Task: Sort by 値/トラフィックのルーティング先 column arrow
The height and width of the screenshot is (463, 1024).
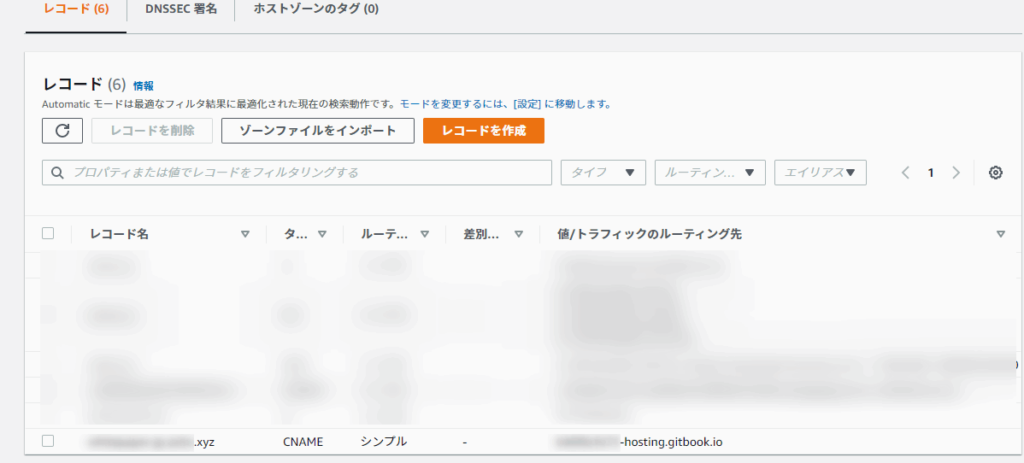Action: [1000, 234]
